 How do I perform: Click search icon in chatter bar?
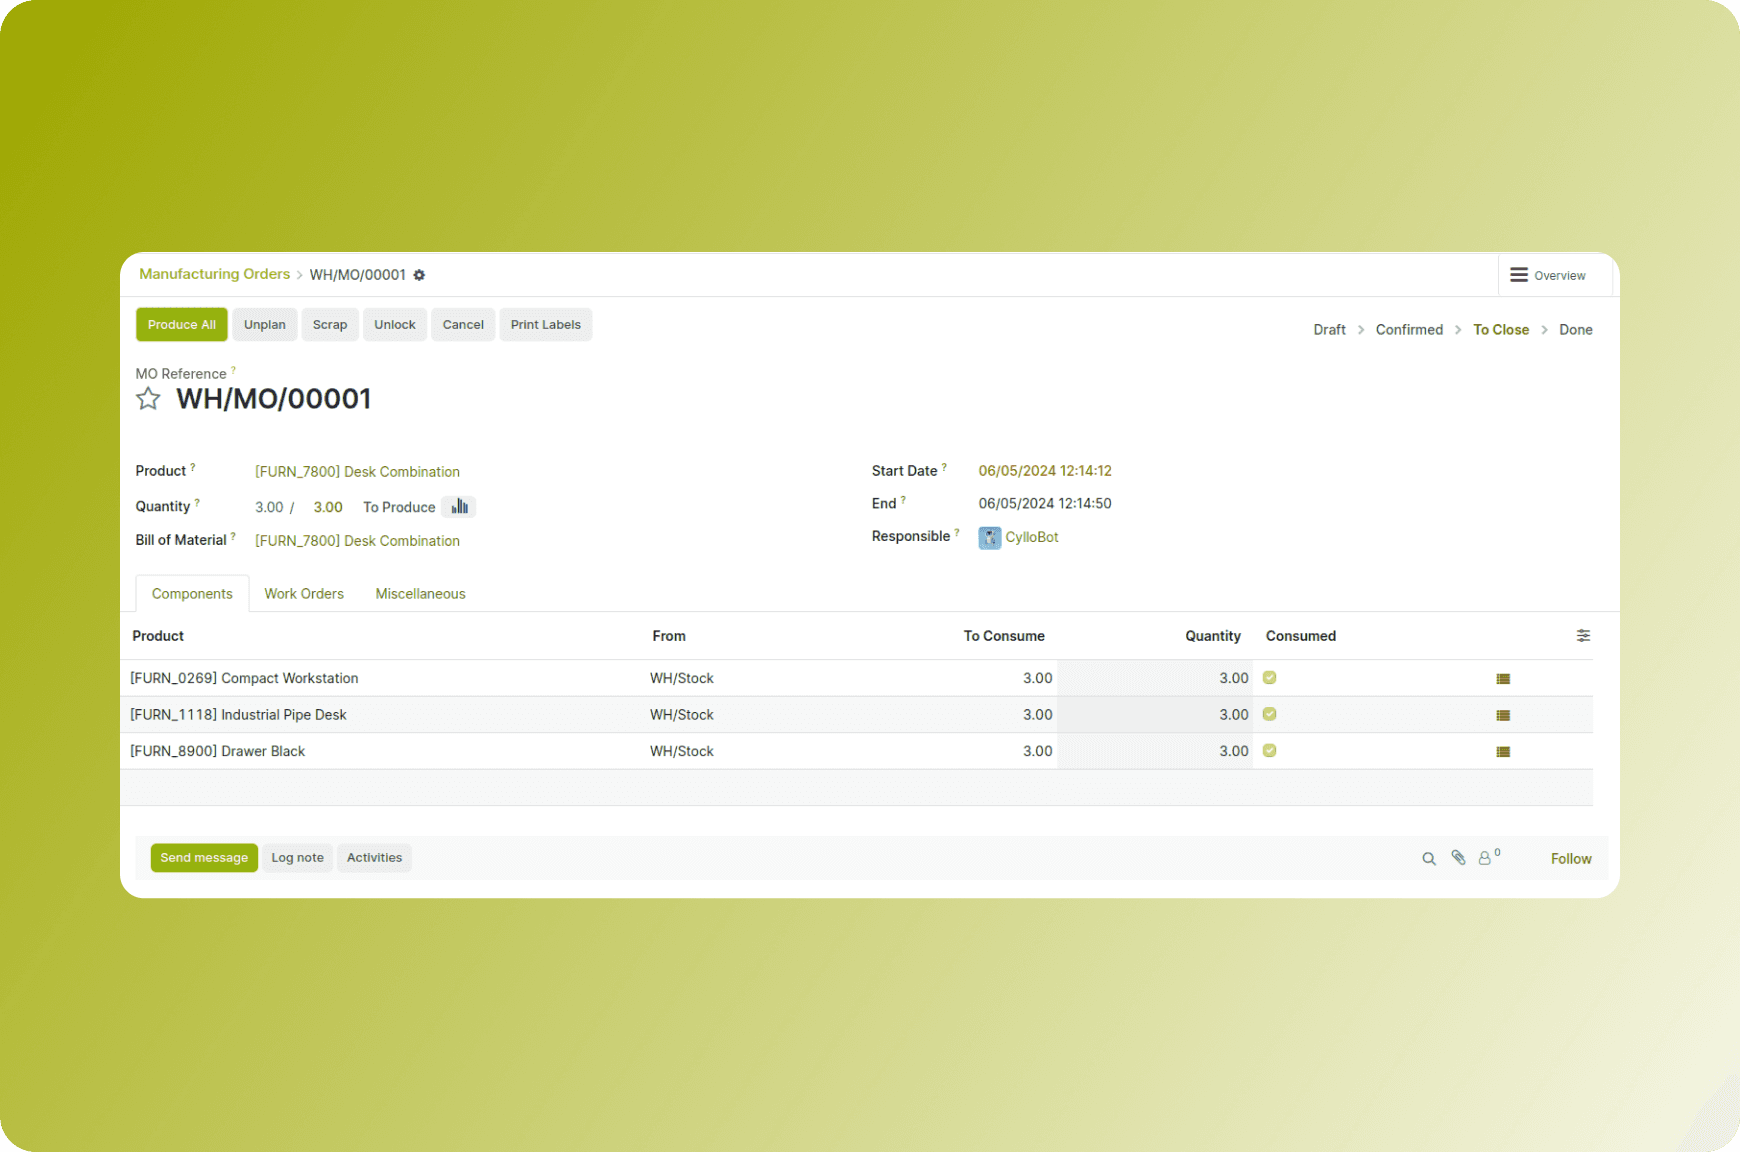1429,859
